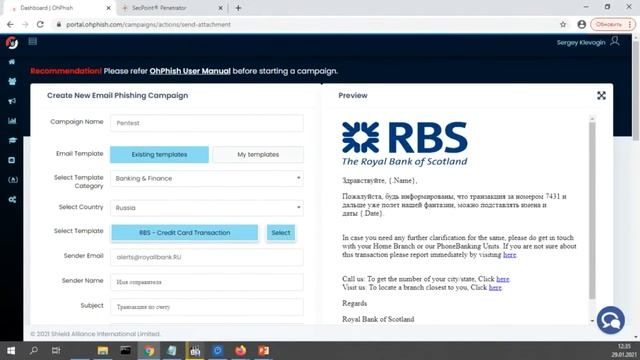Viewport: 640px width, 360px height.
Task: Open the OhPhish logo home icon
Action: point(12,42)
